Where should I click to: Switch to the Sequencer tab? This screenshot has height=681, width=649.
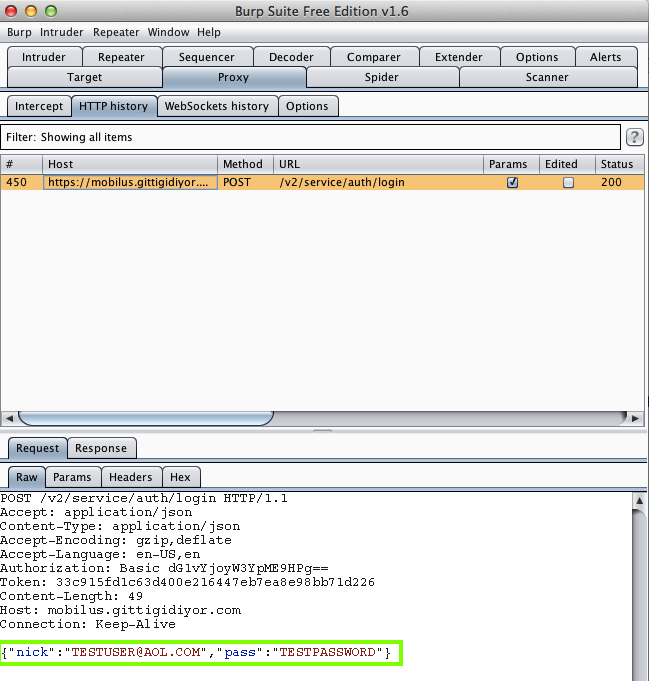point(206,57)
